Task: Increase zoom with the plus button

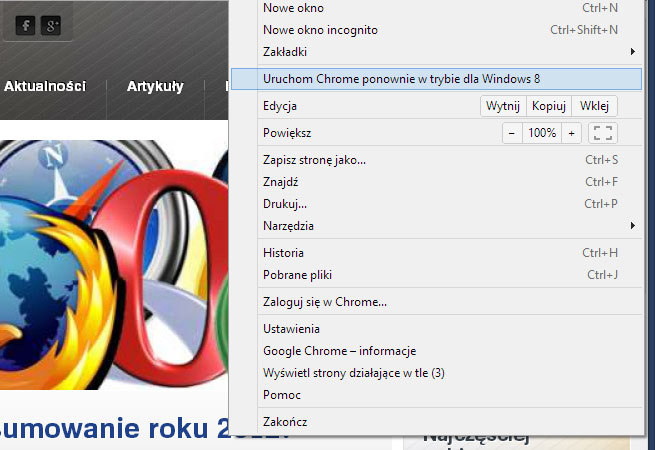Action: [x=571, y=133]
